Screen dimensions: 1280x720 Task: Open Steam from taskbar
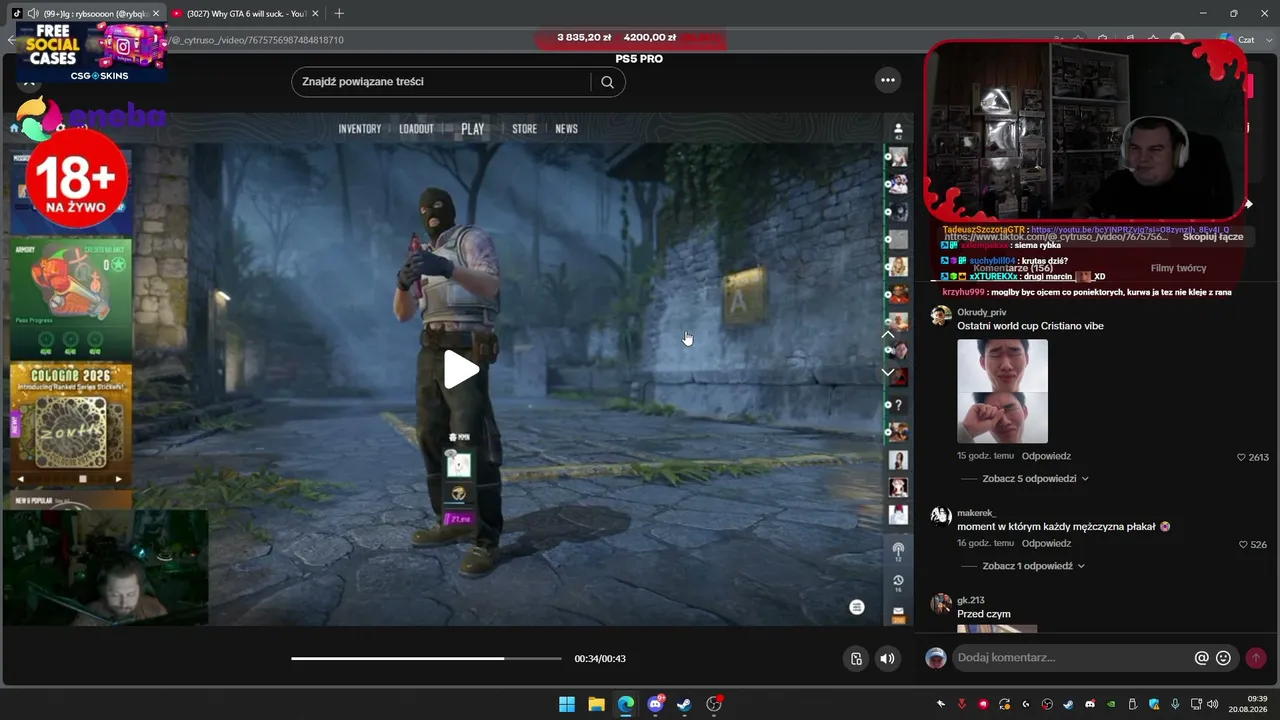(x=684, y=704)
